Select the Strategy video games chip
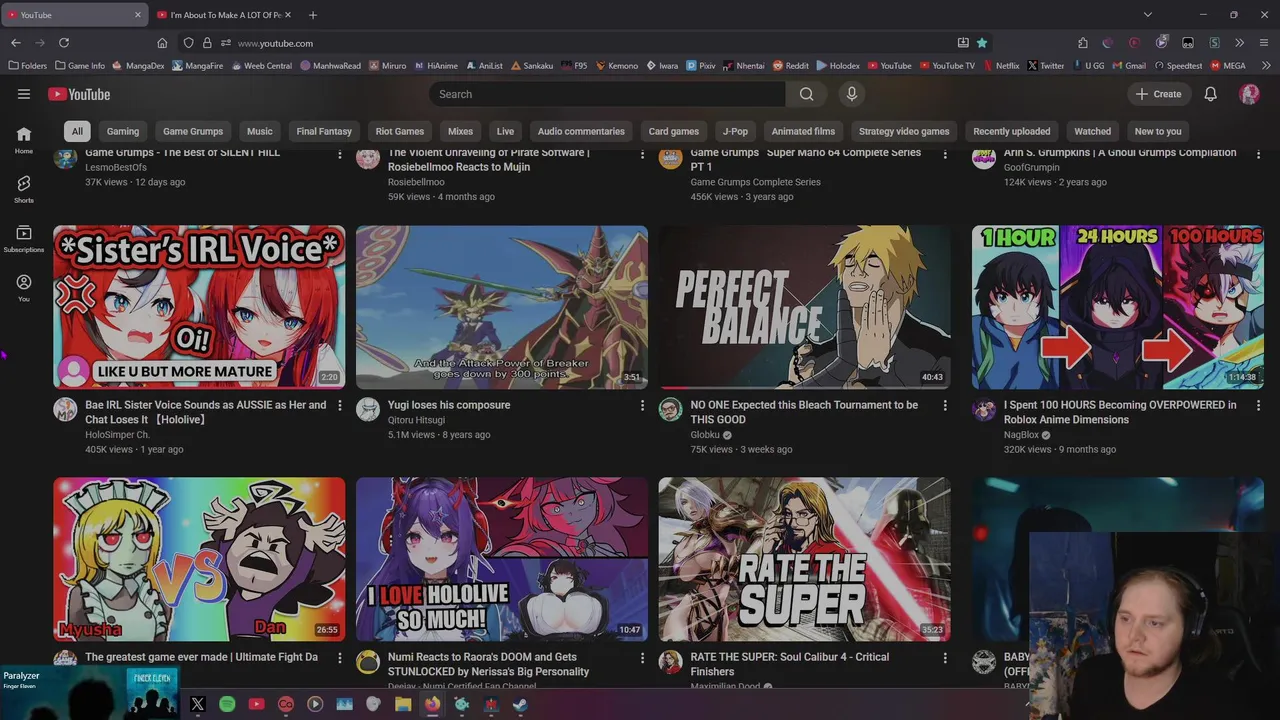 tap(904, 131)
